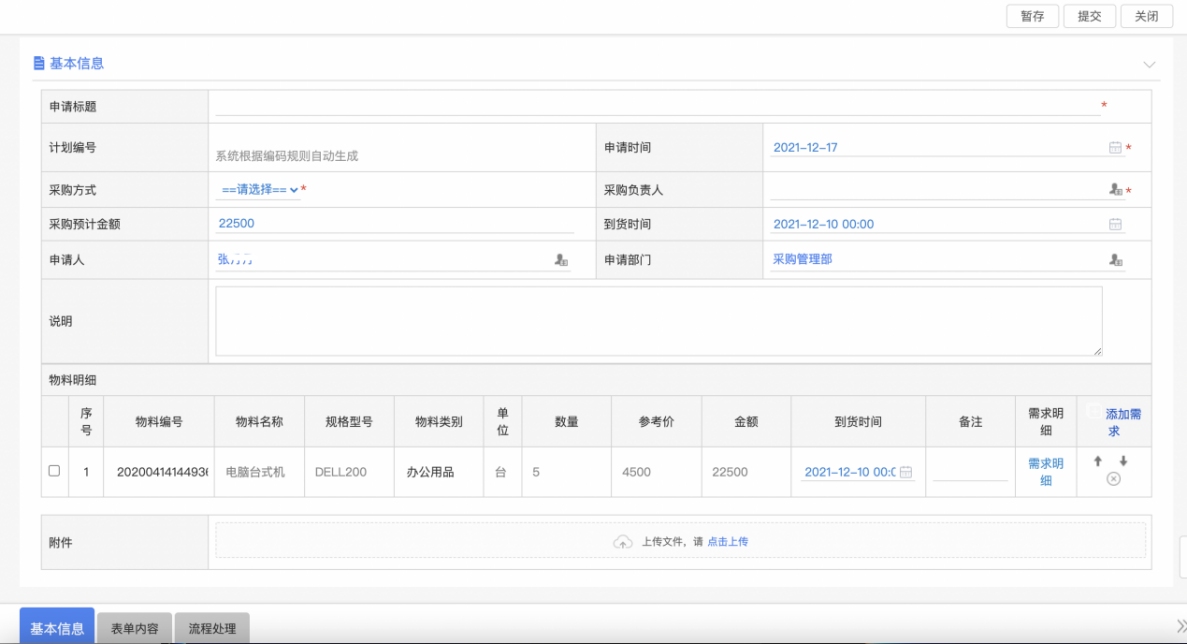Click the 规格型号 column header
The height and width of the screenshot is (644, 1187).
[349, 422]
